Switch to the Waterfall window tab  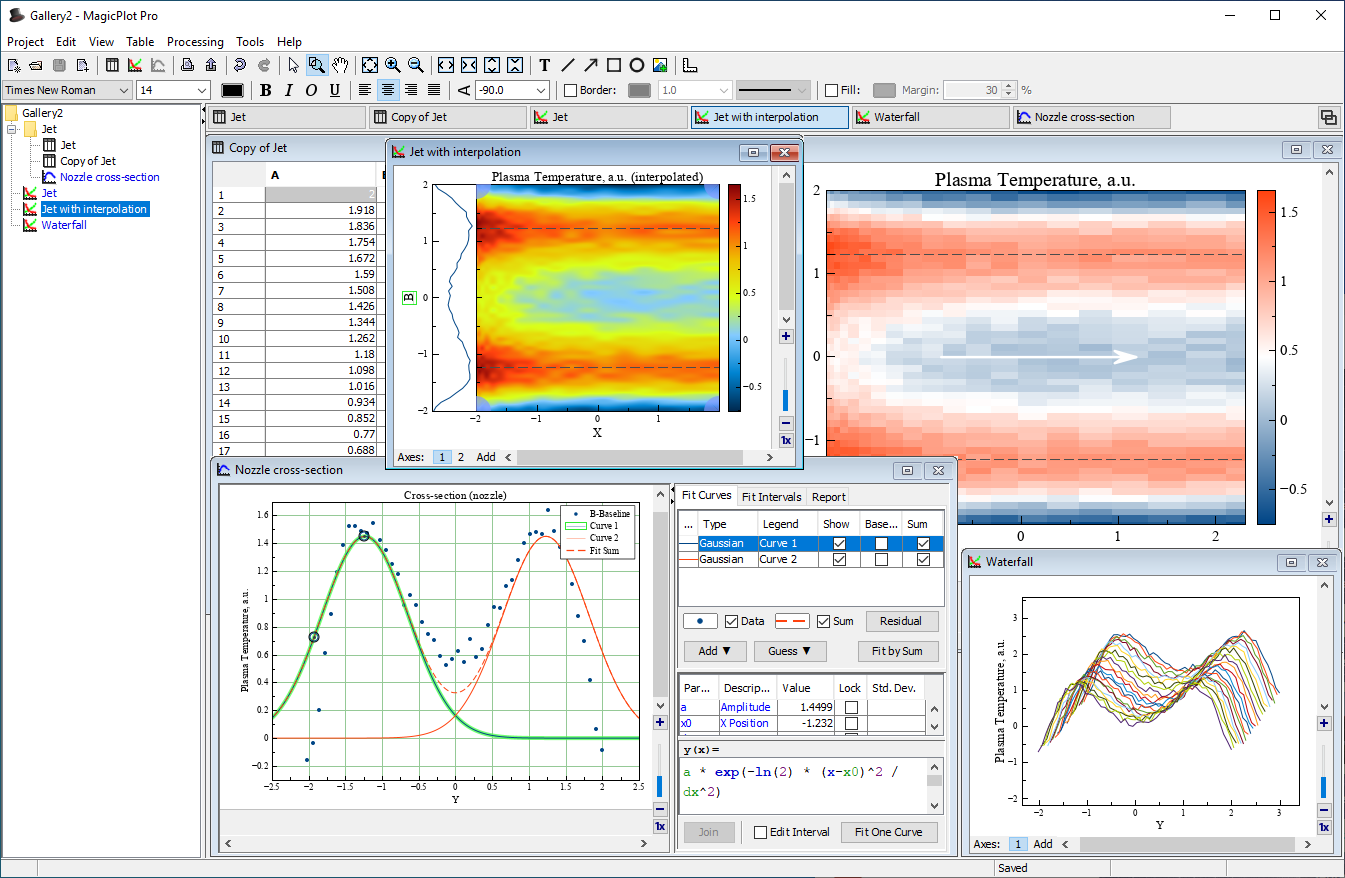(x=930, y=117)
